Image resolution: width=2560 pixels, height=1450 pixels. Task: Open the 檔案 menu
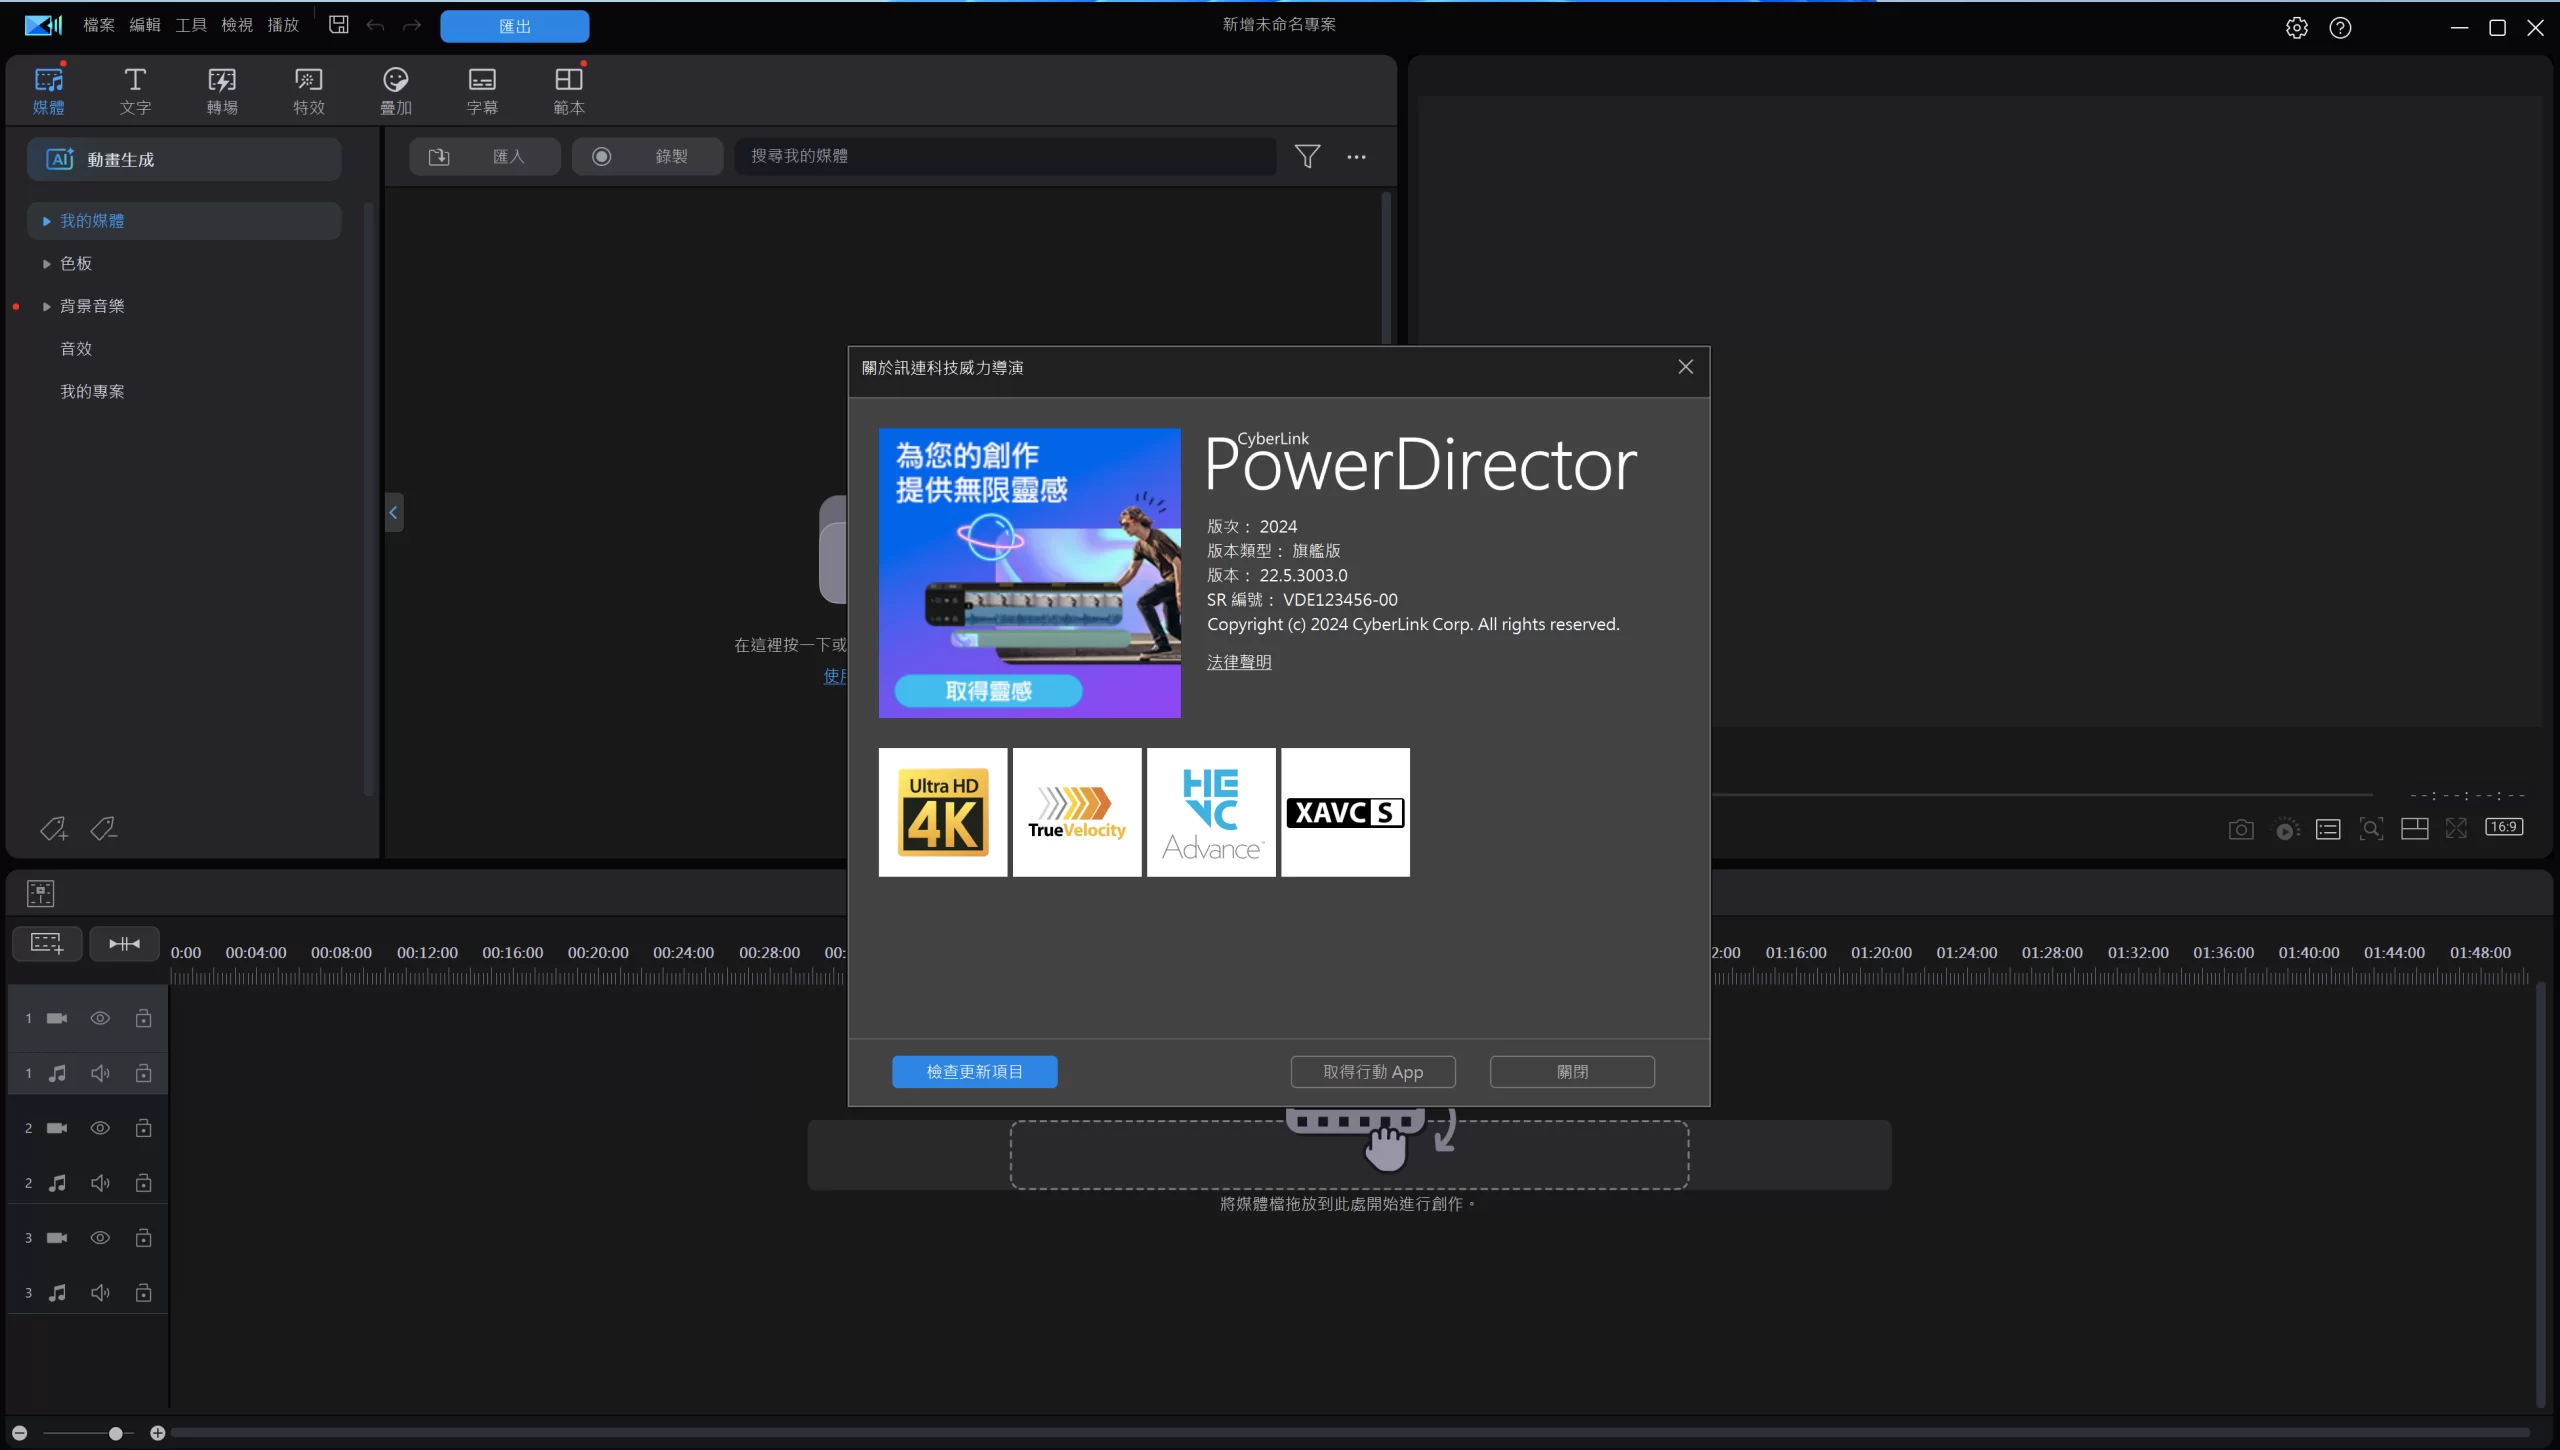pos(98,25)
